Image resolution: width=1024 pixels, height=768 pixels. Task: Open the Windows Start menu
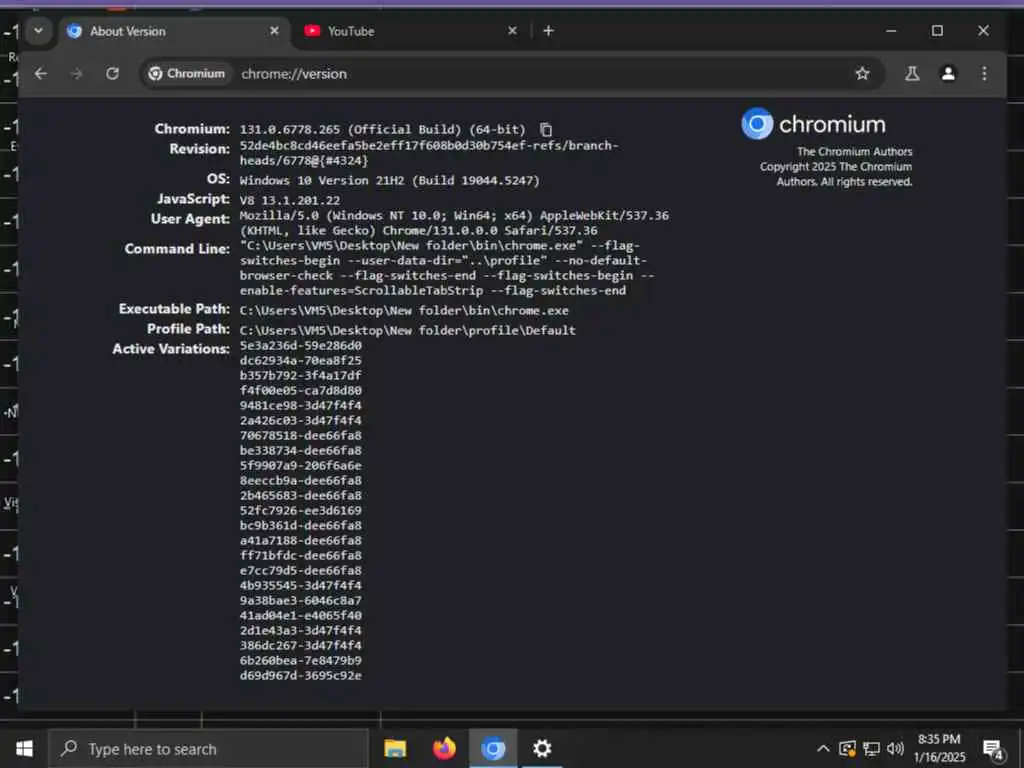pos(24,748)
